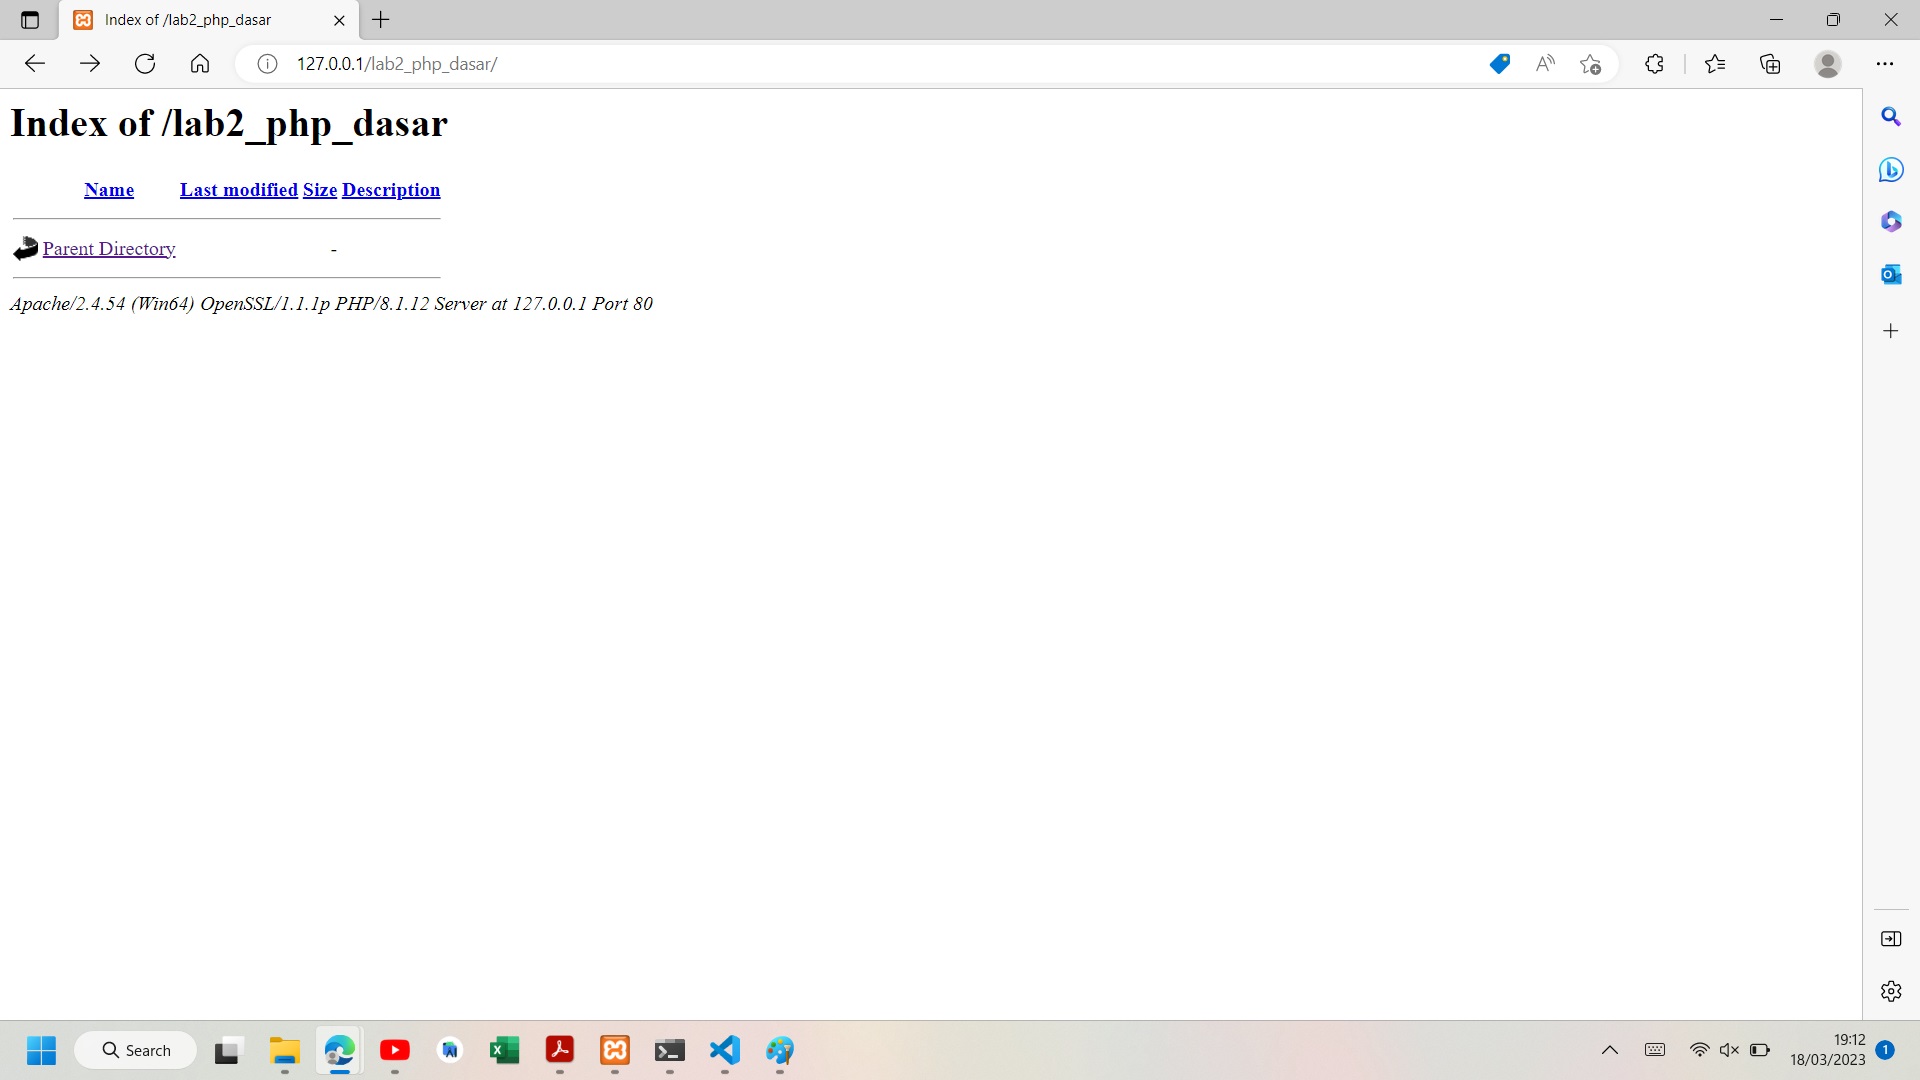Open Excel from the taskbar
This screenshot has height=1080, width=1920.
click(x=504, y=1050)
